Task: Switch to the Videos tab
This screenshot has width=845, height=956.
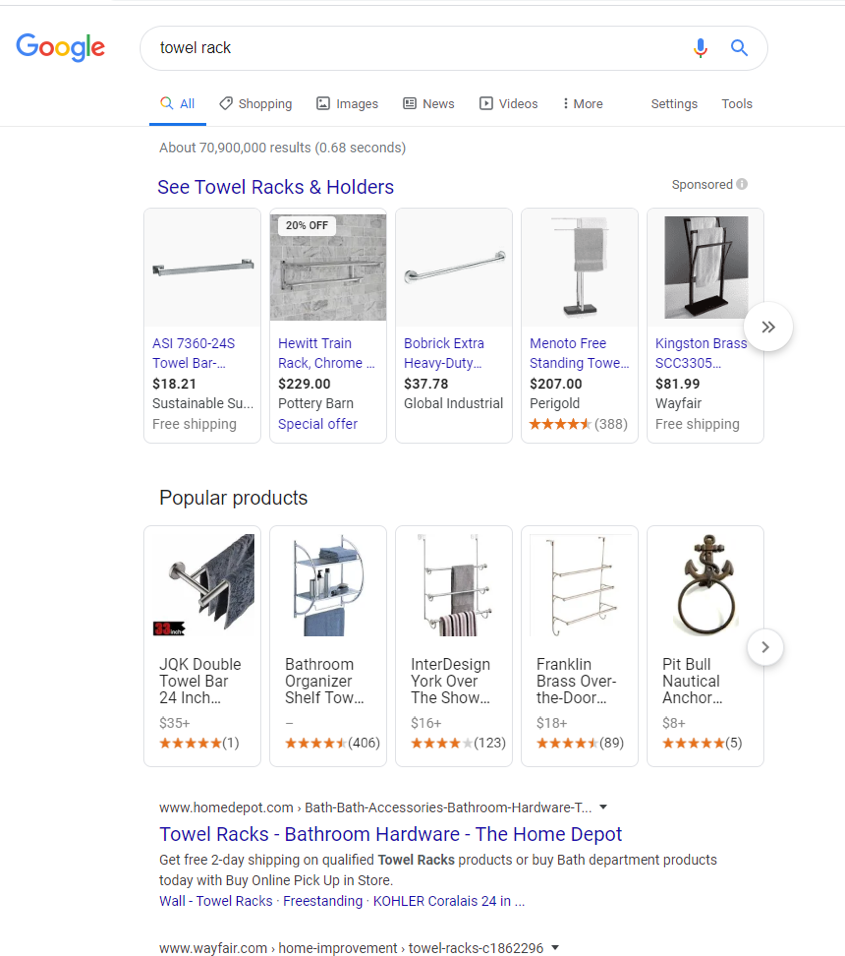Action: pos(508,104)
